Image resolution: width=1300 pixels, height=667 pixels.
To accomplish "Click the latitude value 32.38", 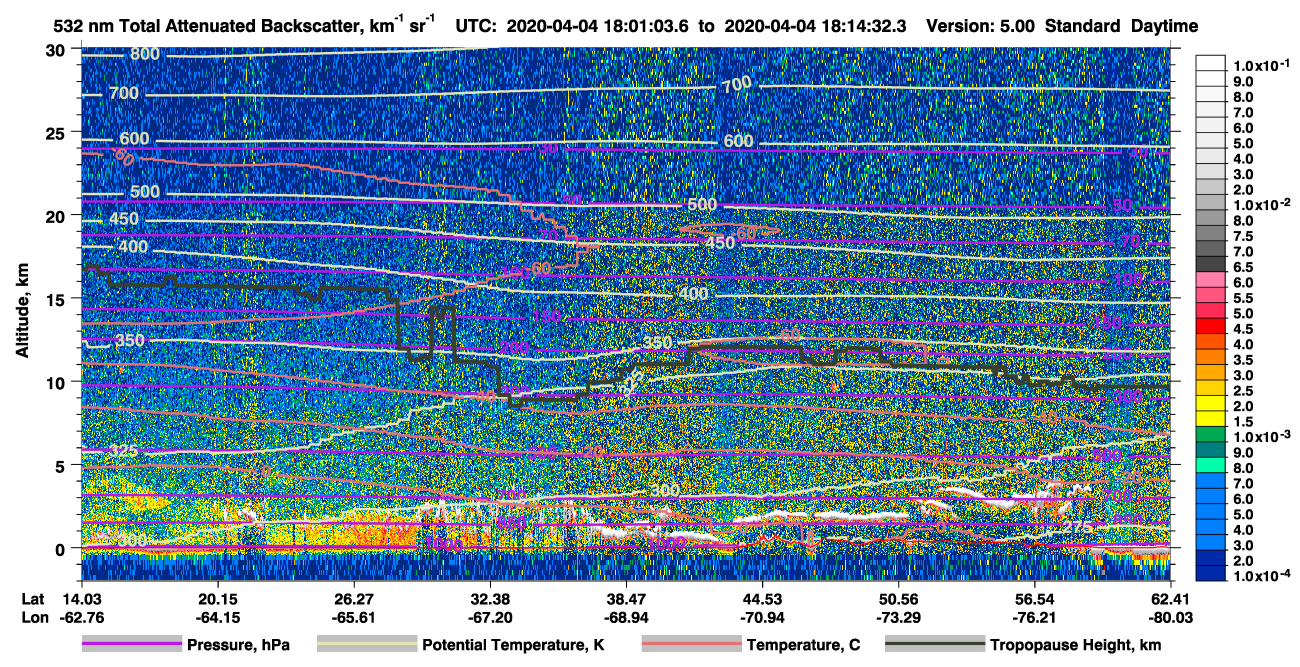I will pos(490,599).
